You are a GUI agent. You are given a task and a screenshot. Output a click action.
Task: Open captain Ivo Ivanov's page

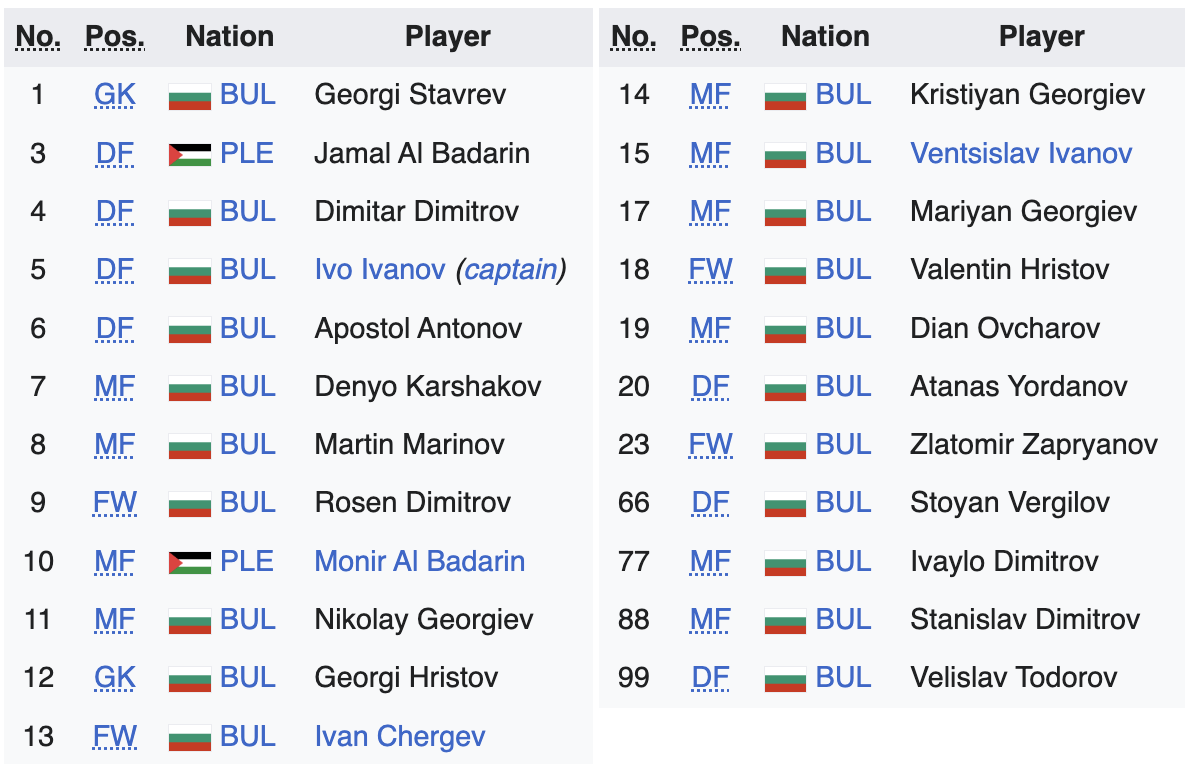coord(380,270)
